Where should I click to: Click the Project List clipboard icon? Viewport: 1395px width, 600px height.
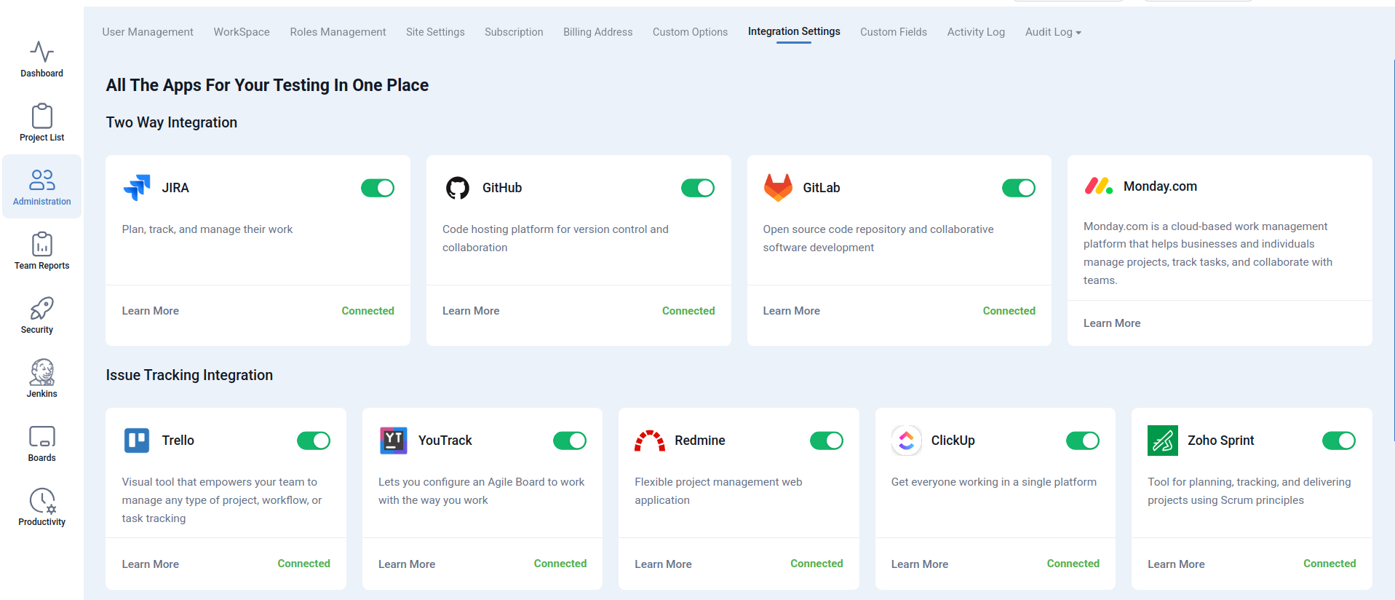(42, 116)
